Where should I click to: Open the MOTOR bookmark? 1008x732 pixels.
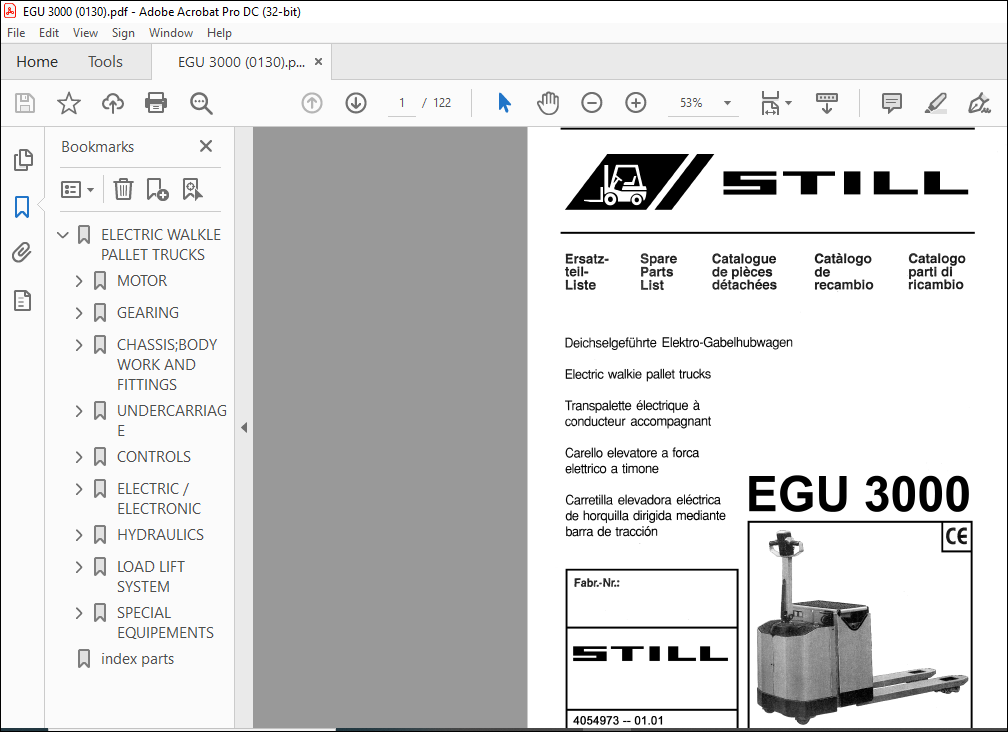(142, 281)
